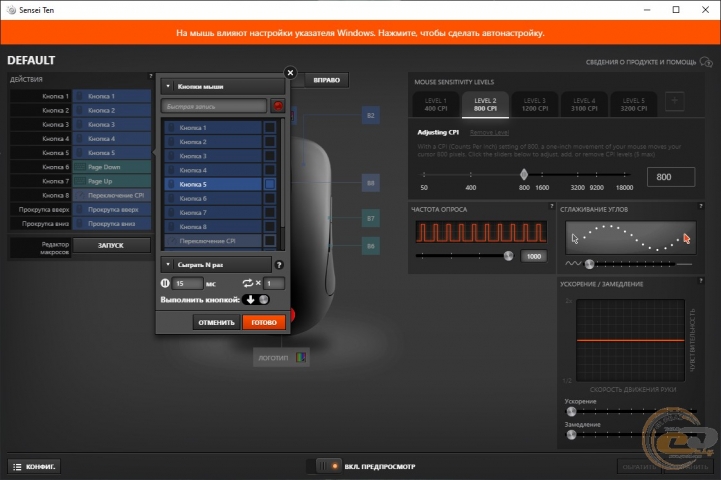Switch to Level 5 3200 CPI tab
721x480 pixels.
(634, 104)
